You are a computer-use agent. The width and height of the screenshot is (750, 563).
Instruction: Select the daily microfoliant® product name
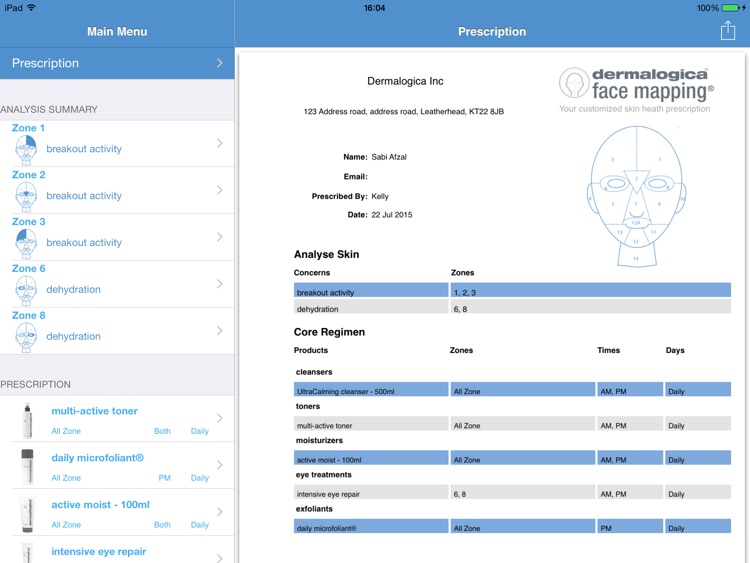click(98, 458)
